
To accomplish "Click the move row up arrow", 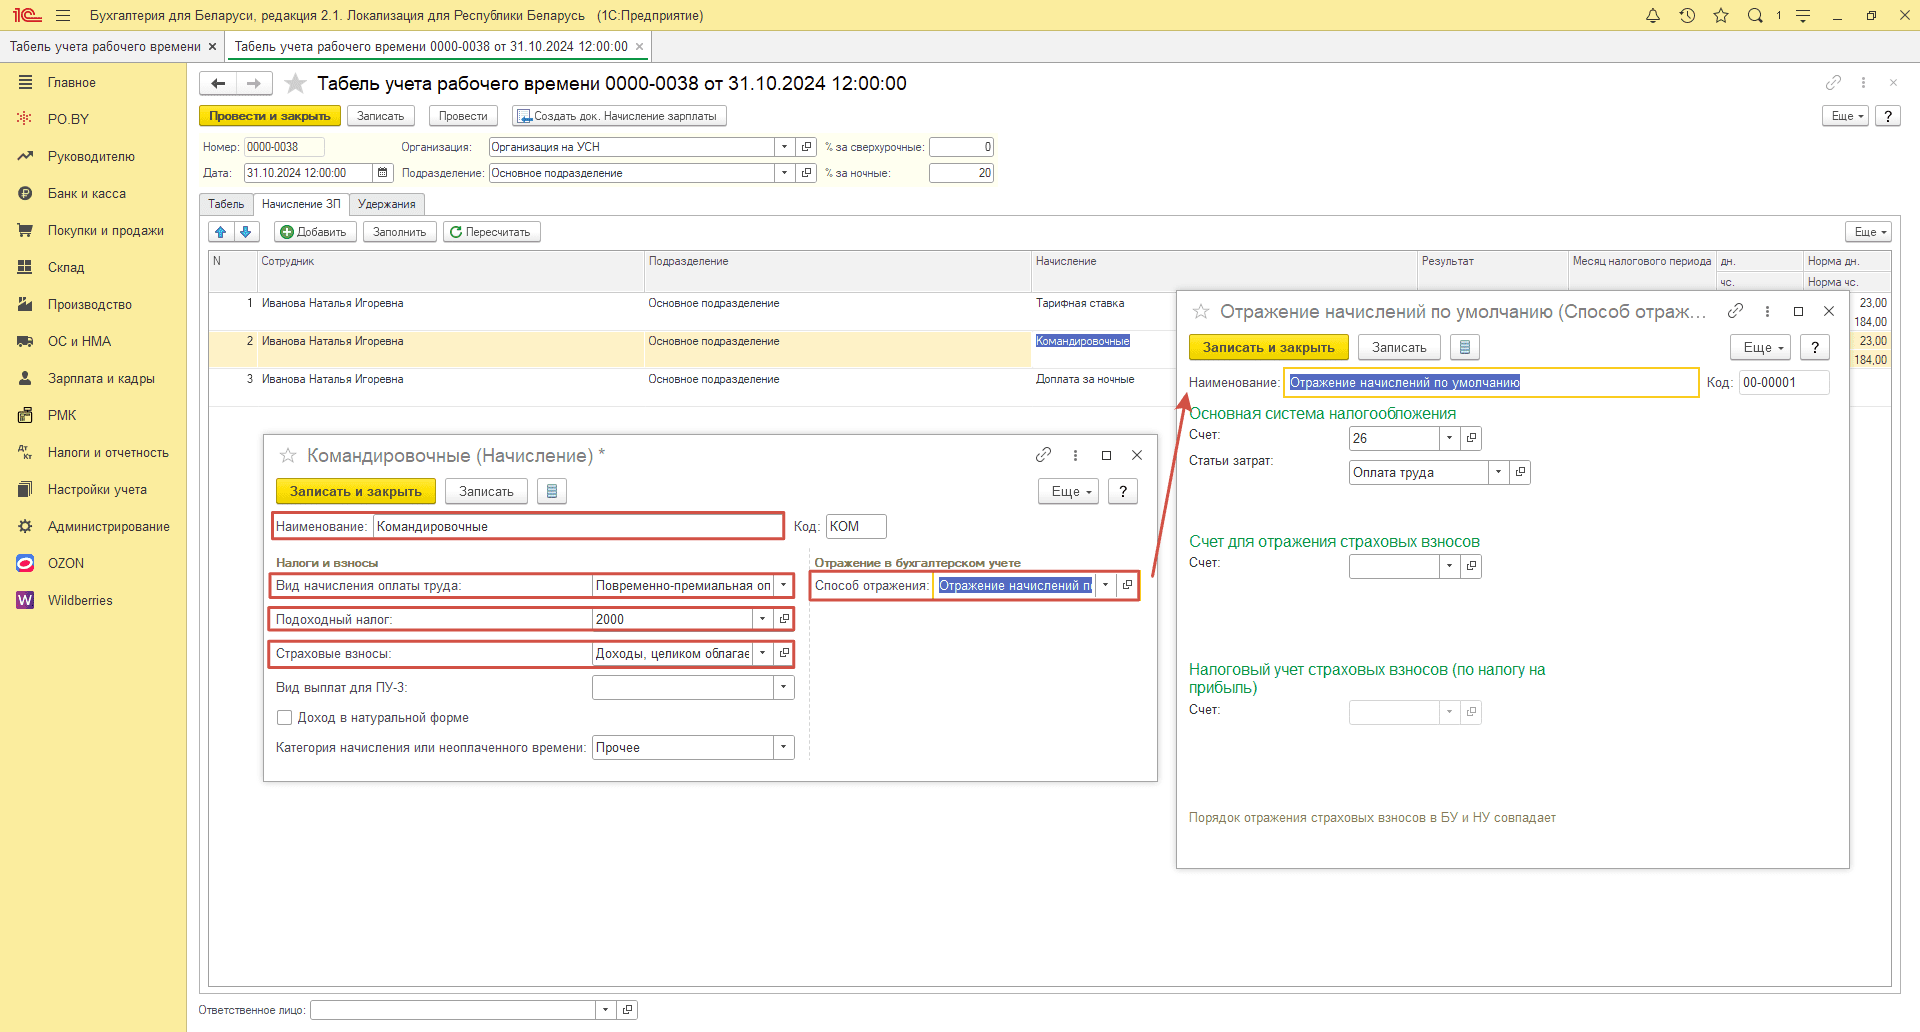I will [221, 232].
